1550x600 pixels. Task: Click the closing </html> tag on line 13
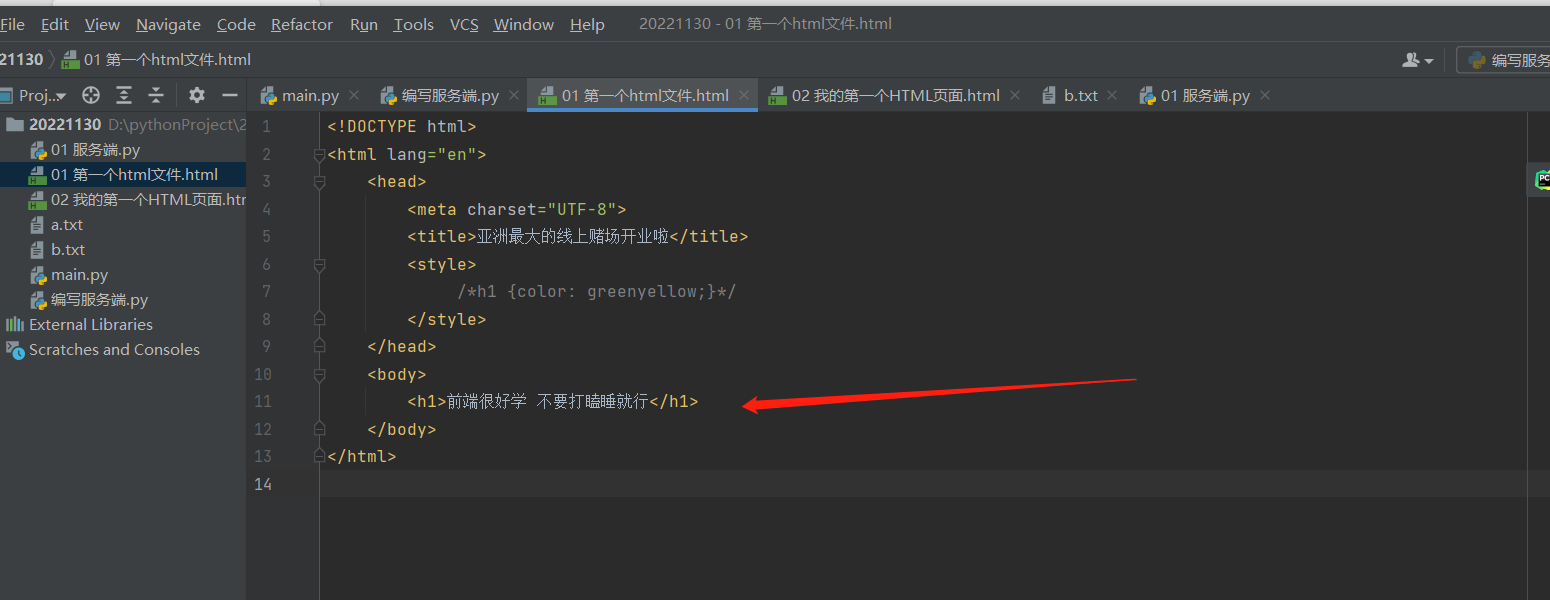(x=362, y=457)
